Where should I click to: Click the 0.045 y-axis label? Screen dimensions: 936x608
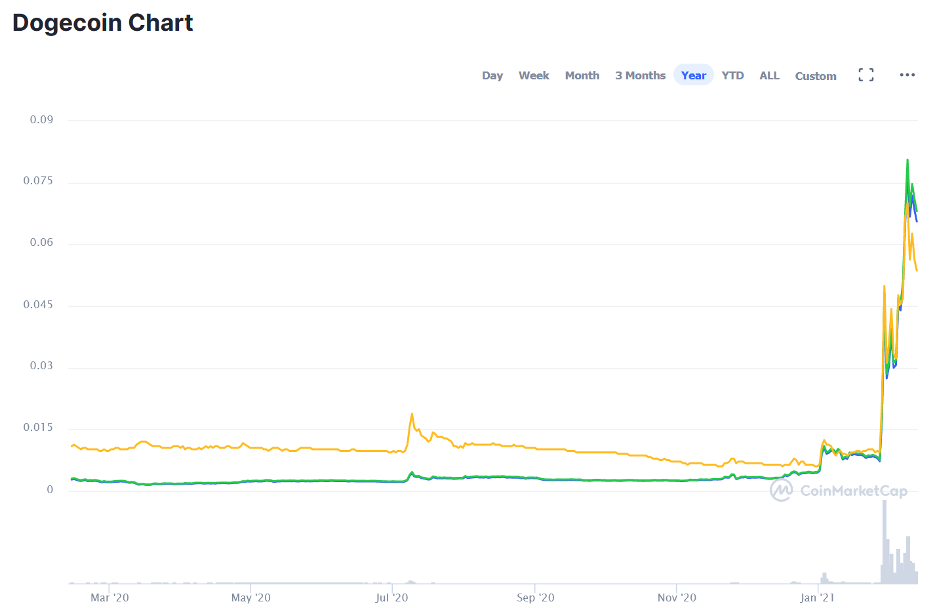[38, 304]
